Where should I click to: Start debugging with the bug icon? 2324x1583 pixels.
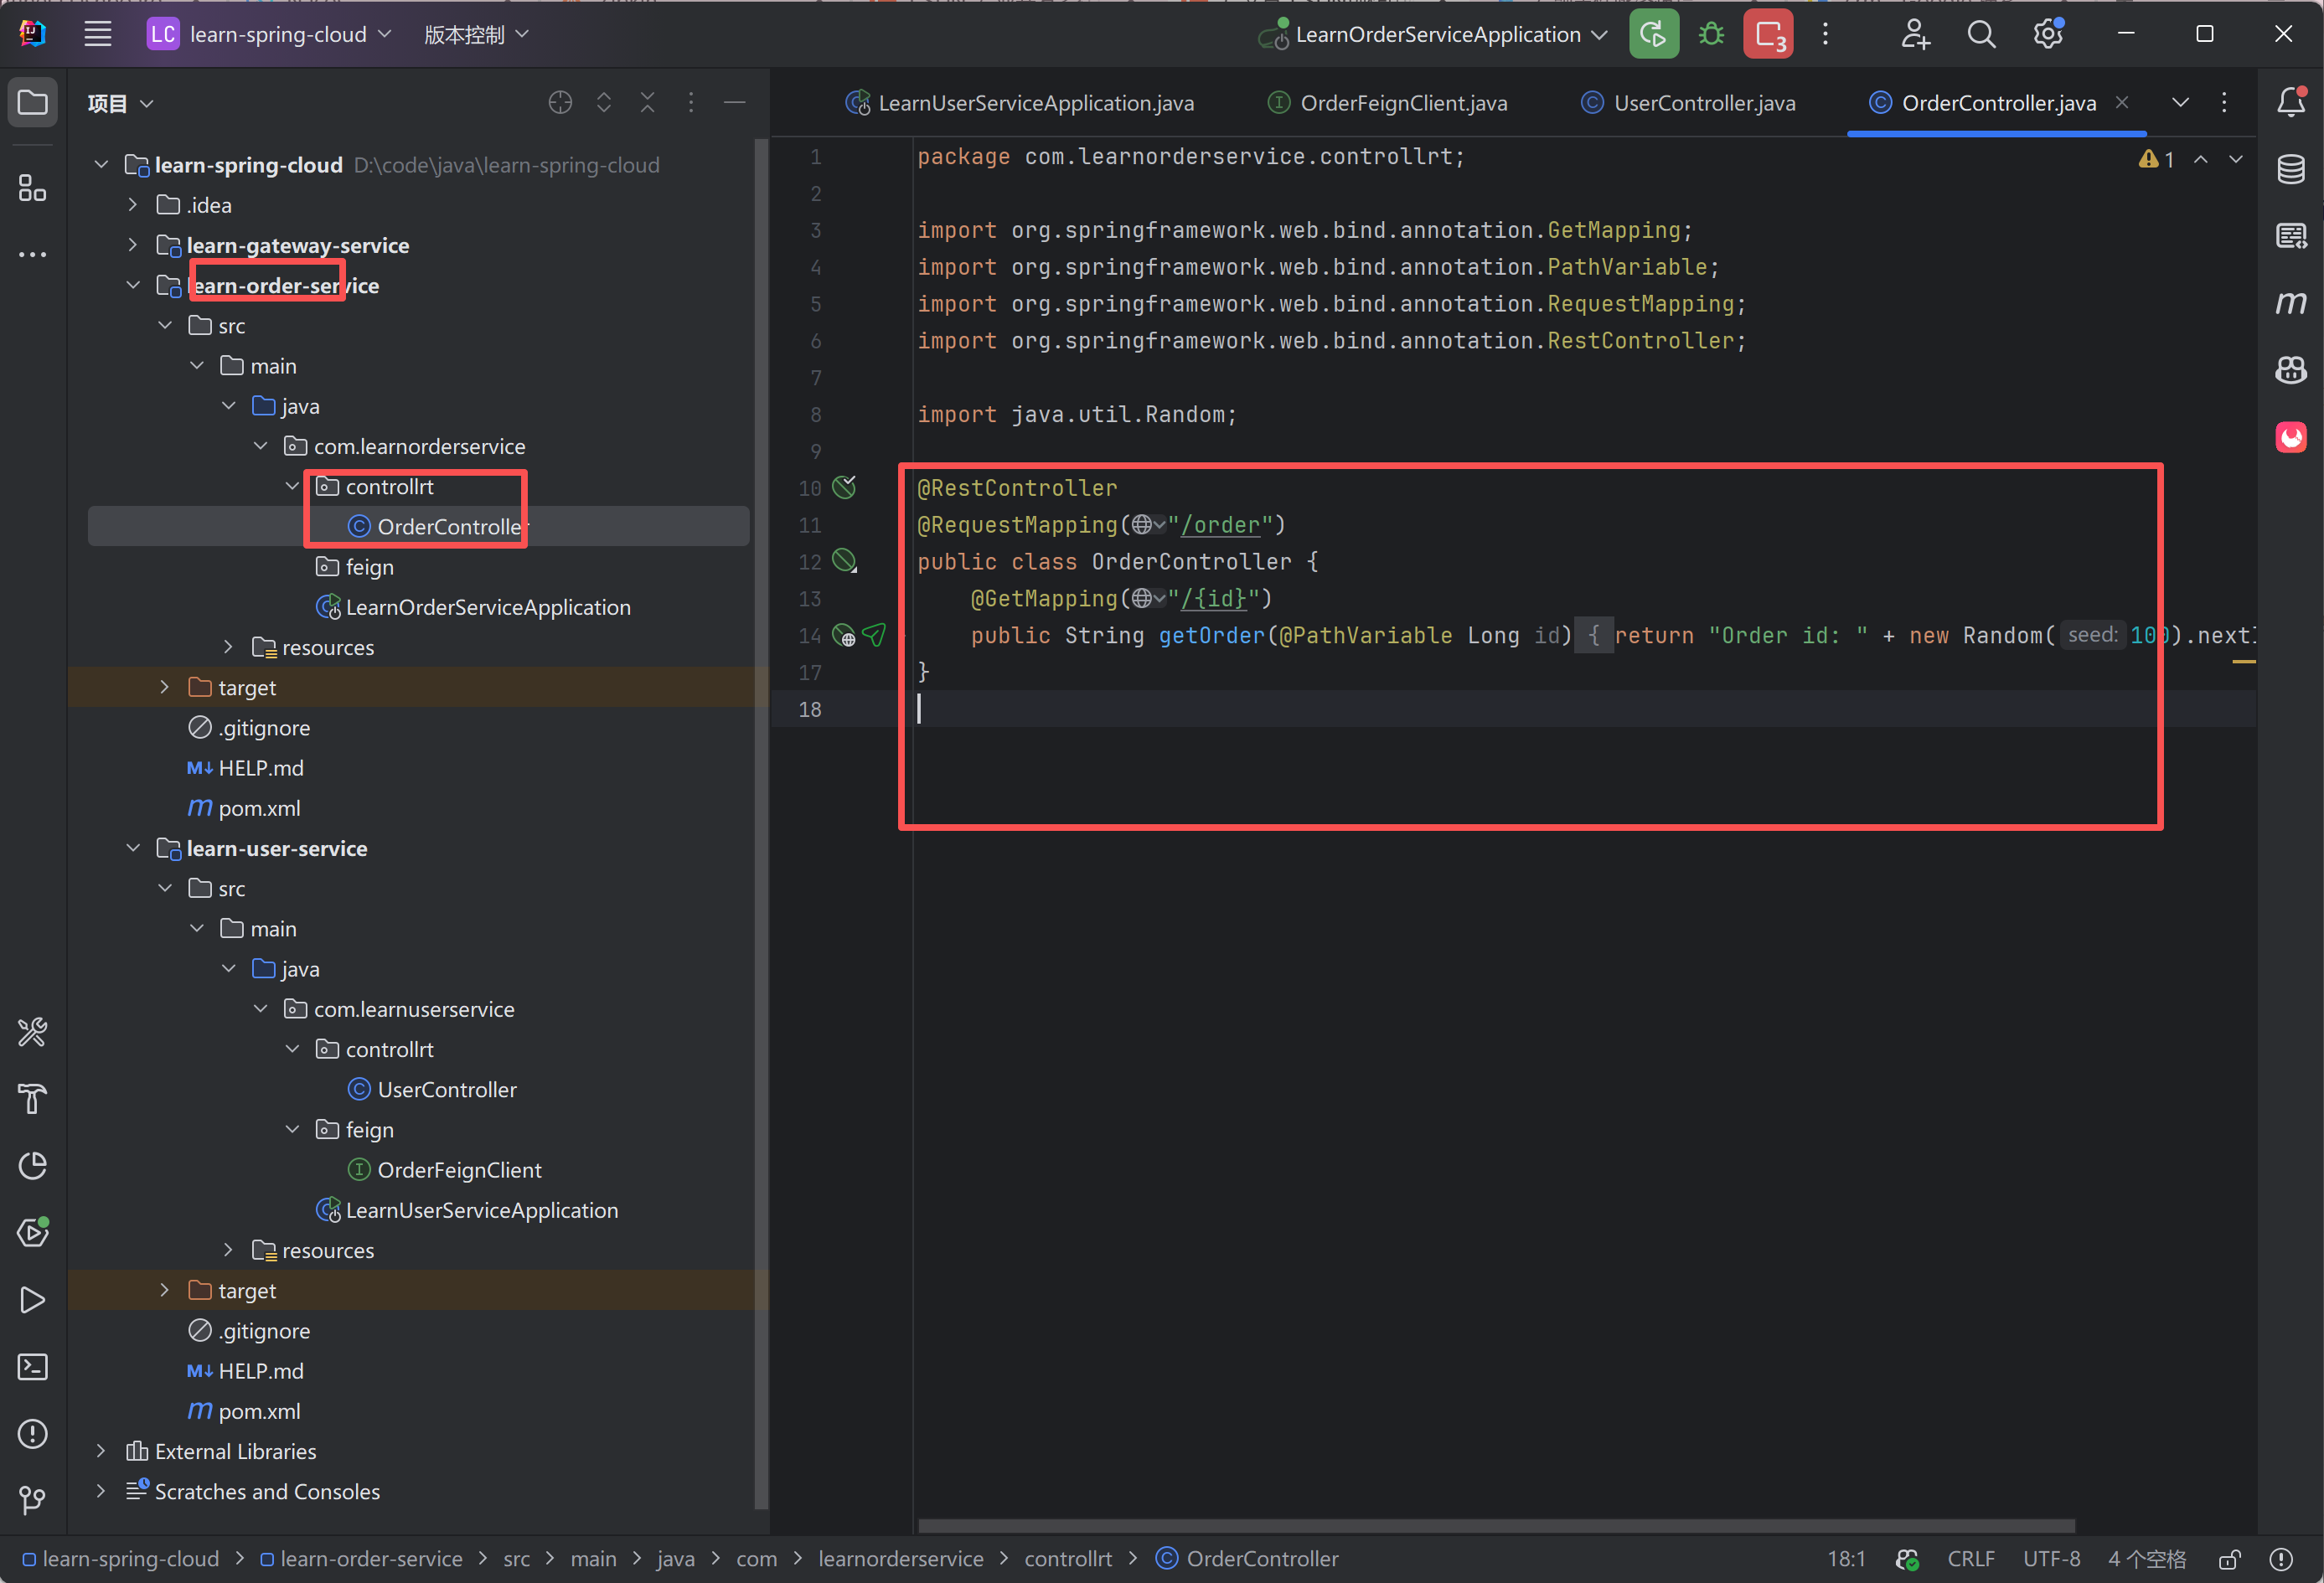1711,34
